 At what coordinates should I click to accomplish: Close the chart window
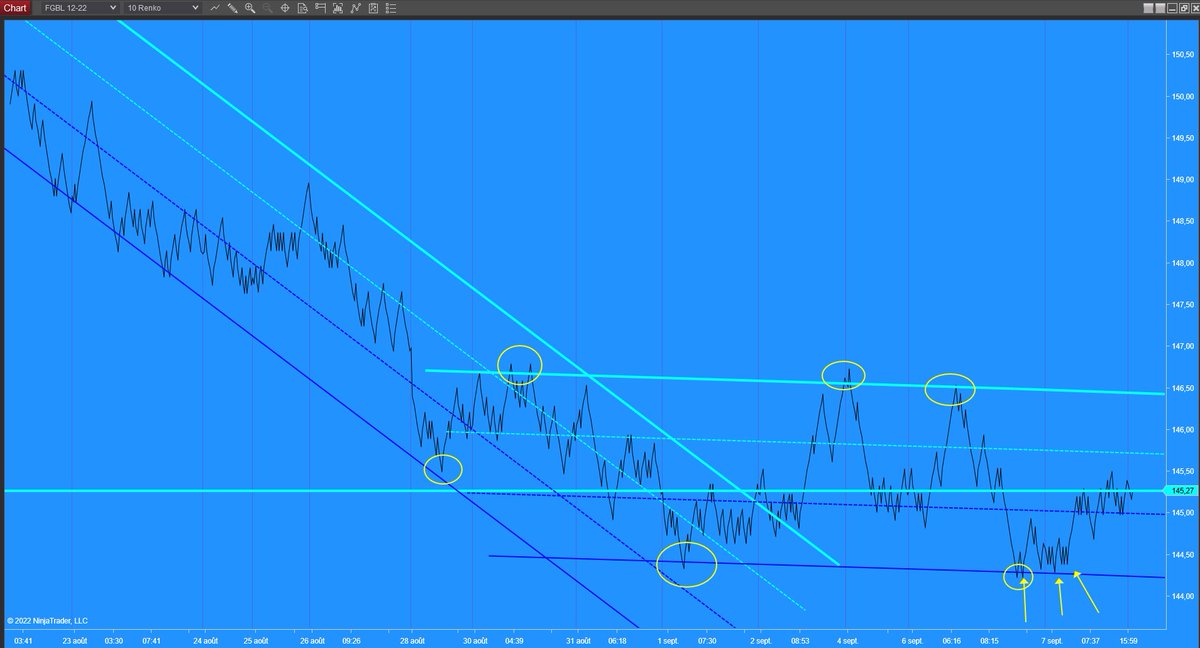1196,8
